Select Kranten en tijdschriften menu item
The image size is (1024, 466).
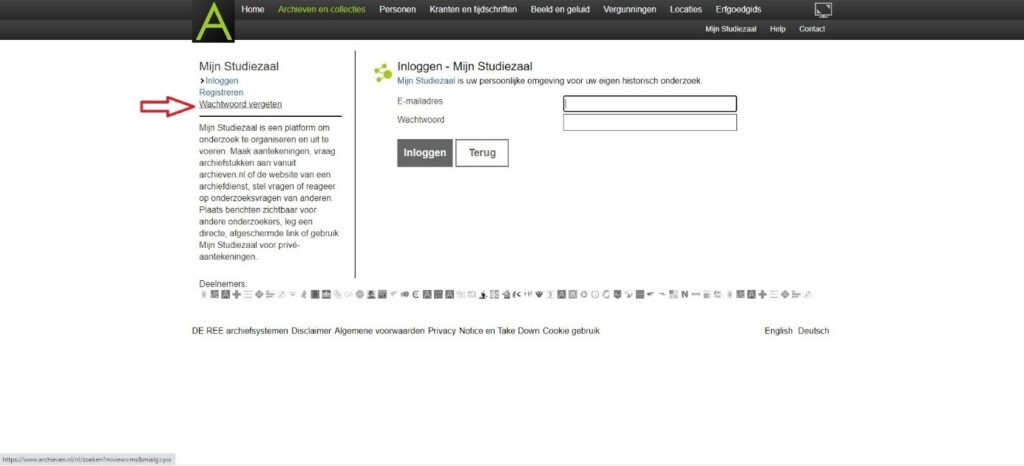[473, 10]
